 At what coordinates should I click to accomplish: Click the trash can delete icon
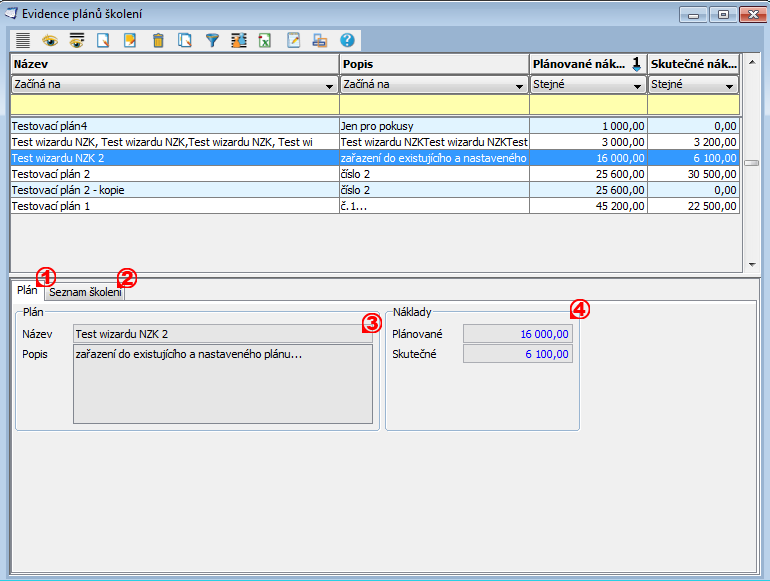158,41
